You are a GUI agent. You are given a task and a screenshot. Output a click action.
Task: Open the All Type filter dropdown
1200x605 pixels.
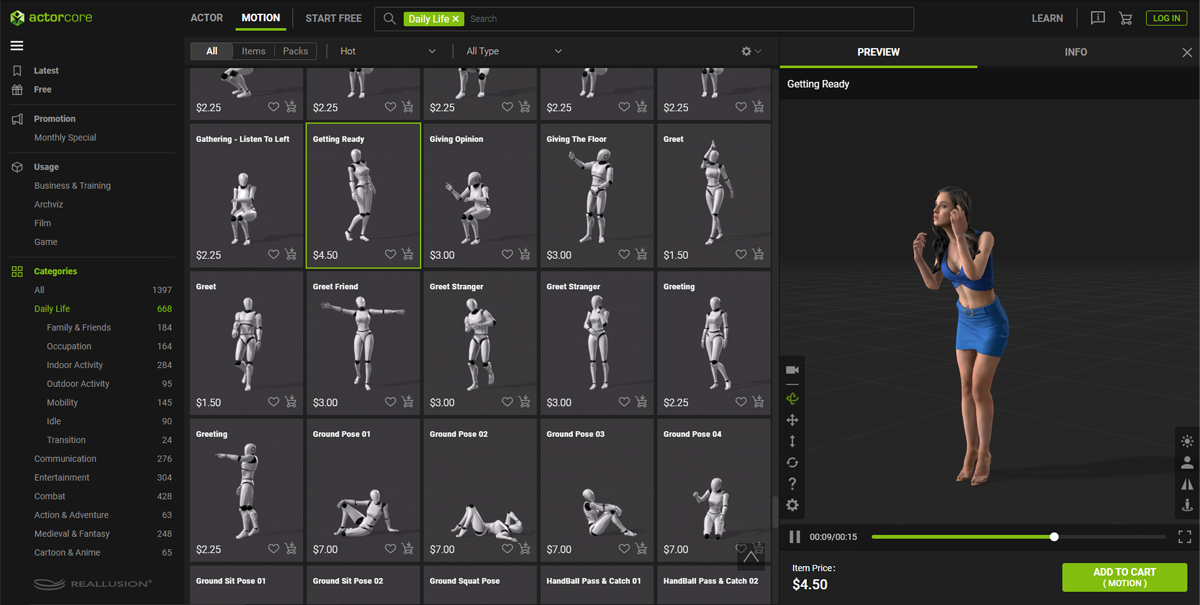[x=514, y=51]
